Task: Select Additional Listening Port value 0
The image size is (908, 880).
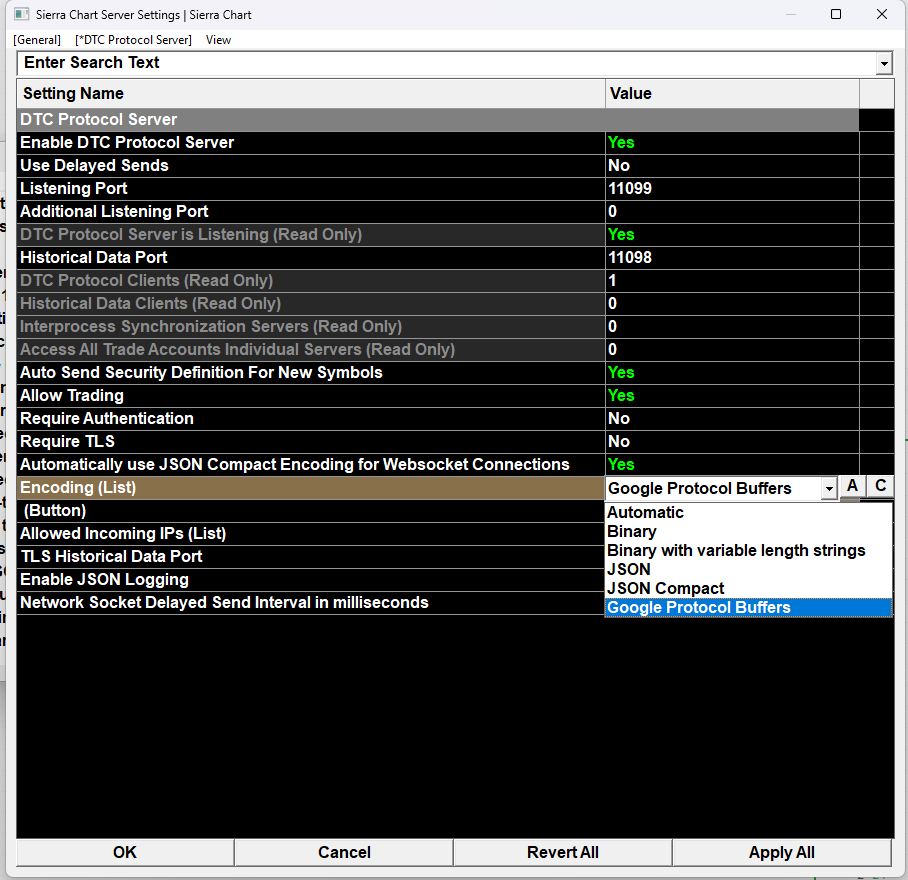Action: (x=732, y=211)
